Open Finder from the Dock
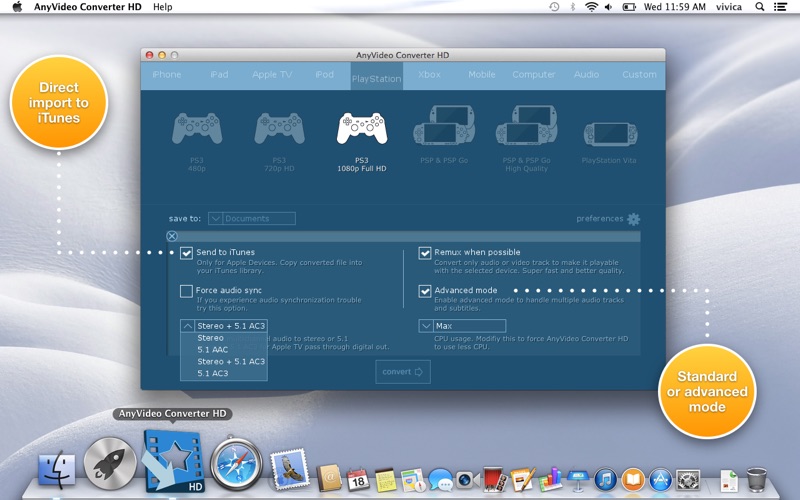The image size is (800, 500). 57,469
